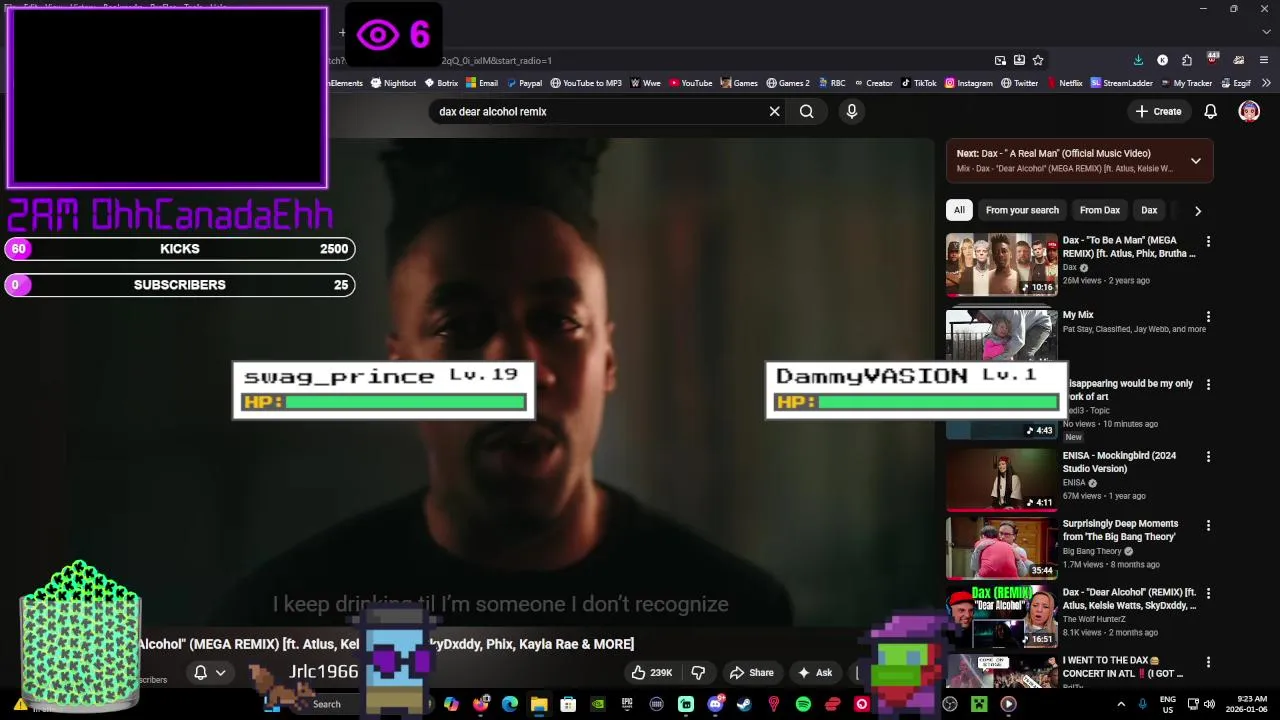Show hidden system tray icons
Screen dimensions: 1280x720
pos(1121,704)
